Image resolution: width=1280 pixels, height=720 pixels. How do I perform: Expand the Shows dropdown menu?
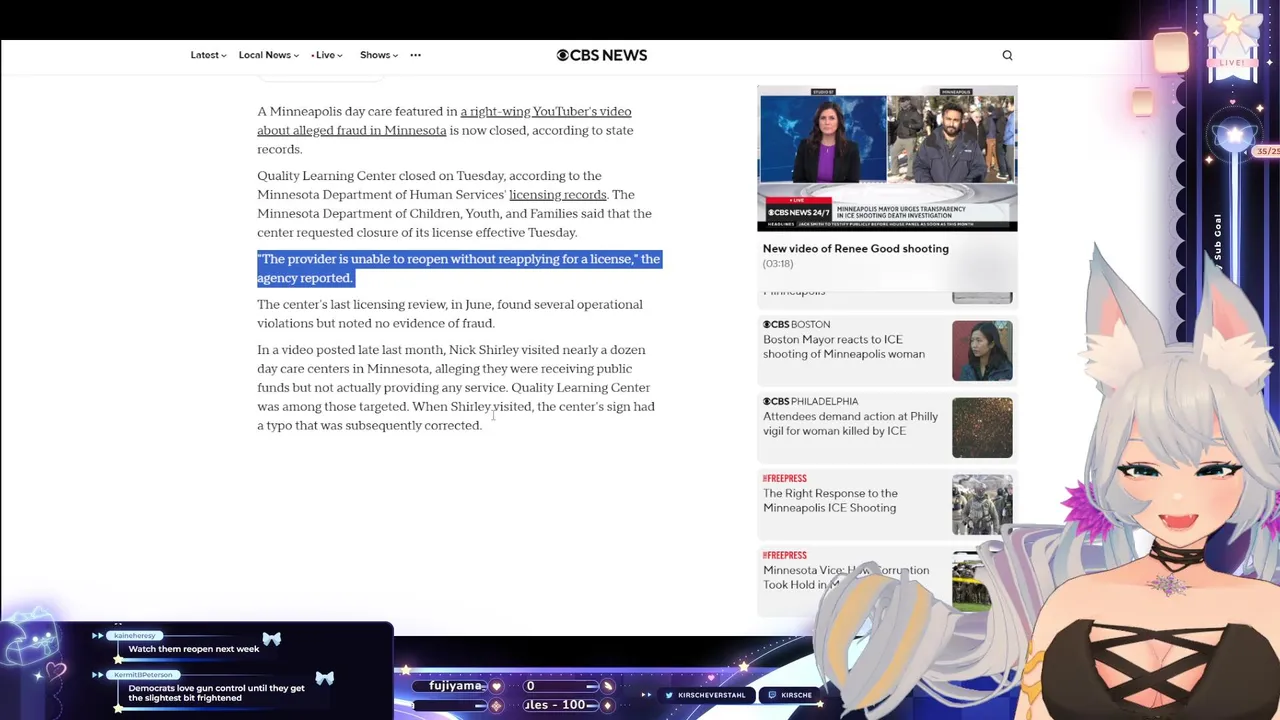[378, 55]
